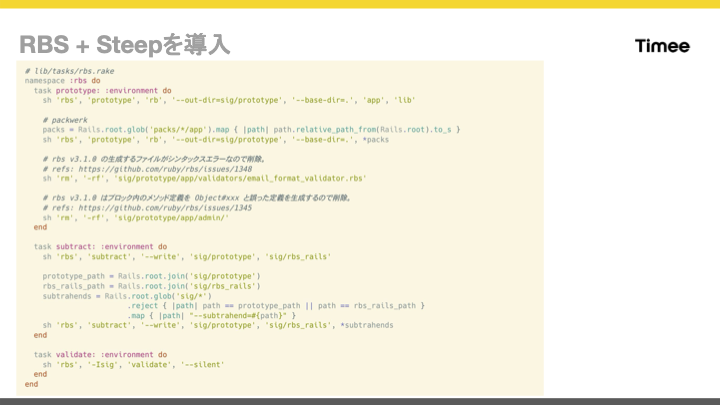This screenshot has width=720, height=405.
Task: Click the Timee logo
Action: (662, 46)
